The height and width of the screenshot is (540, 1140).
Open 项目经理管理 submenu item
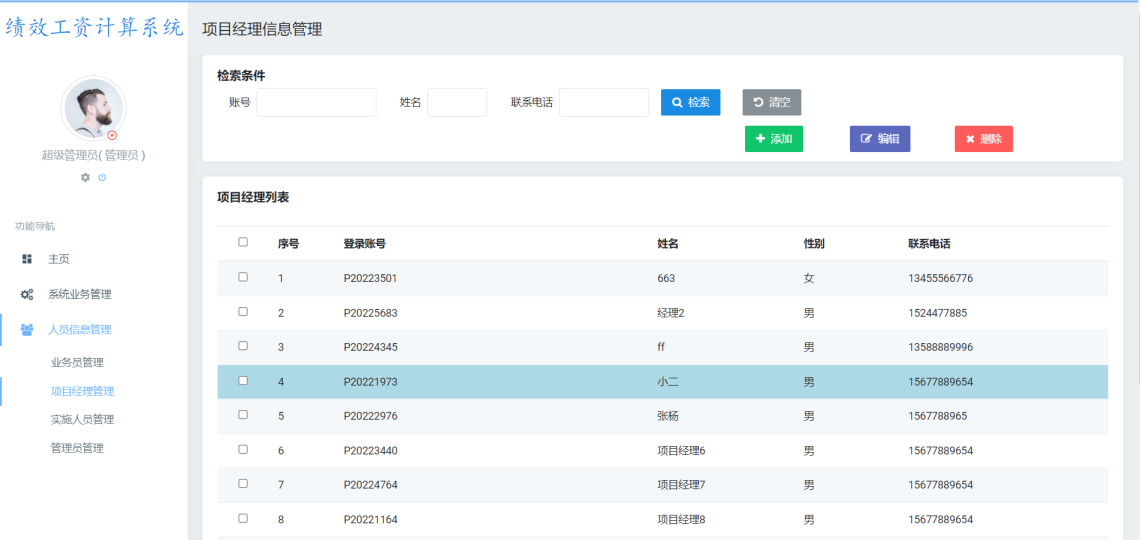pos(82,391)
